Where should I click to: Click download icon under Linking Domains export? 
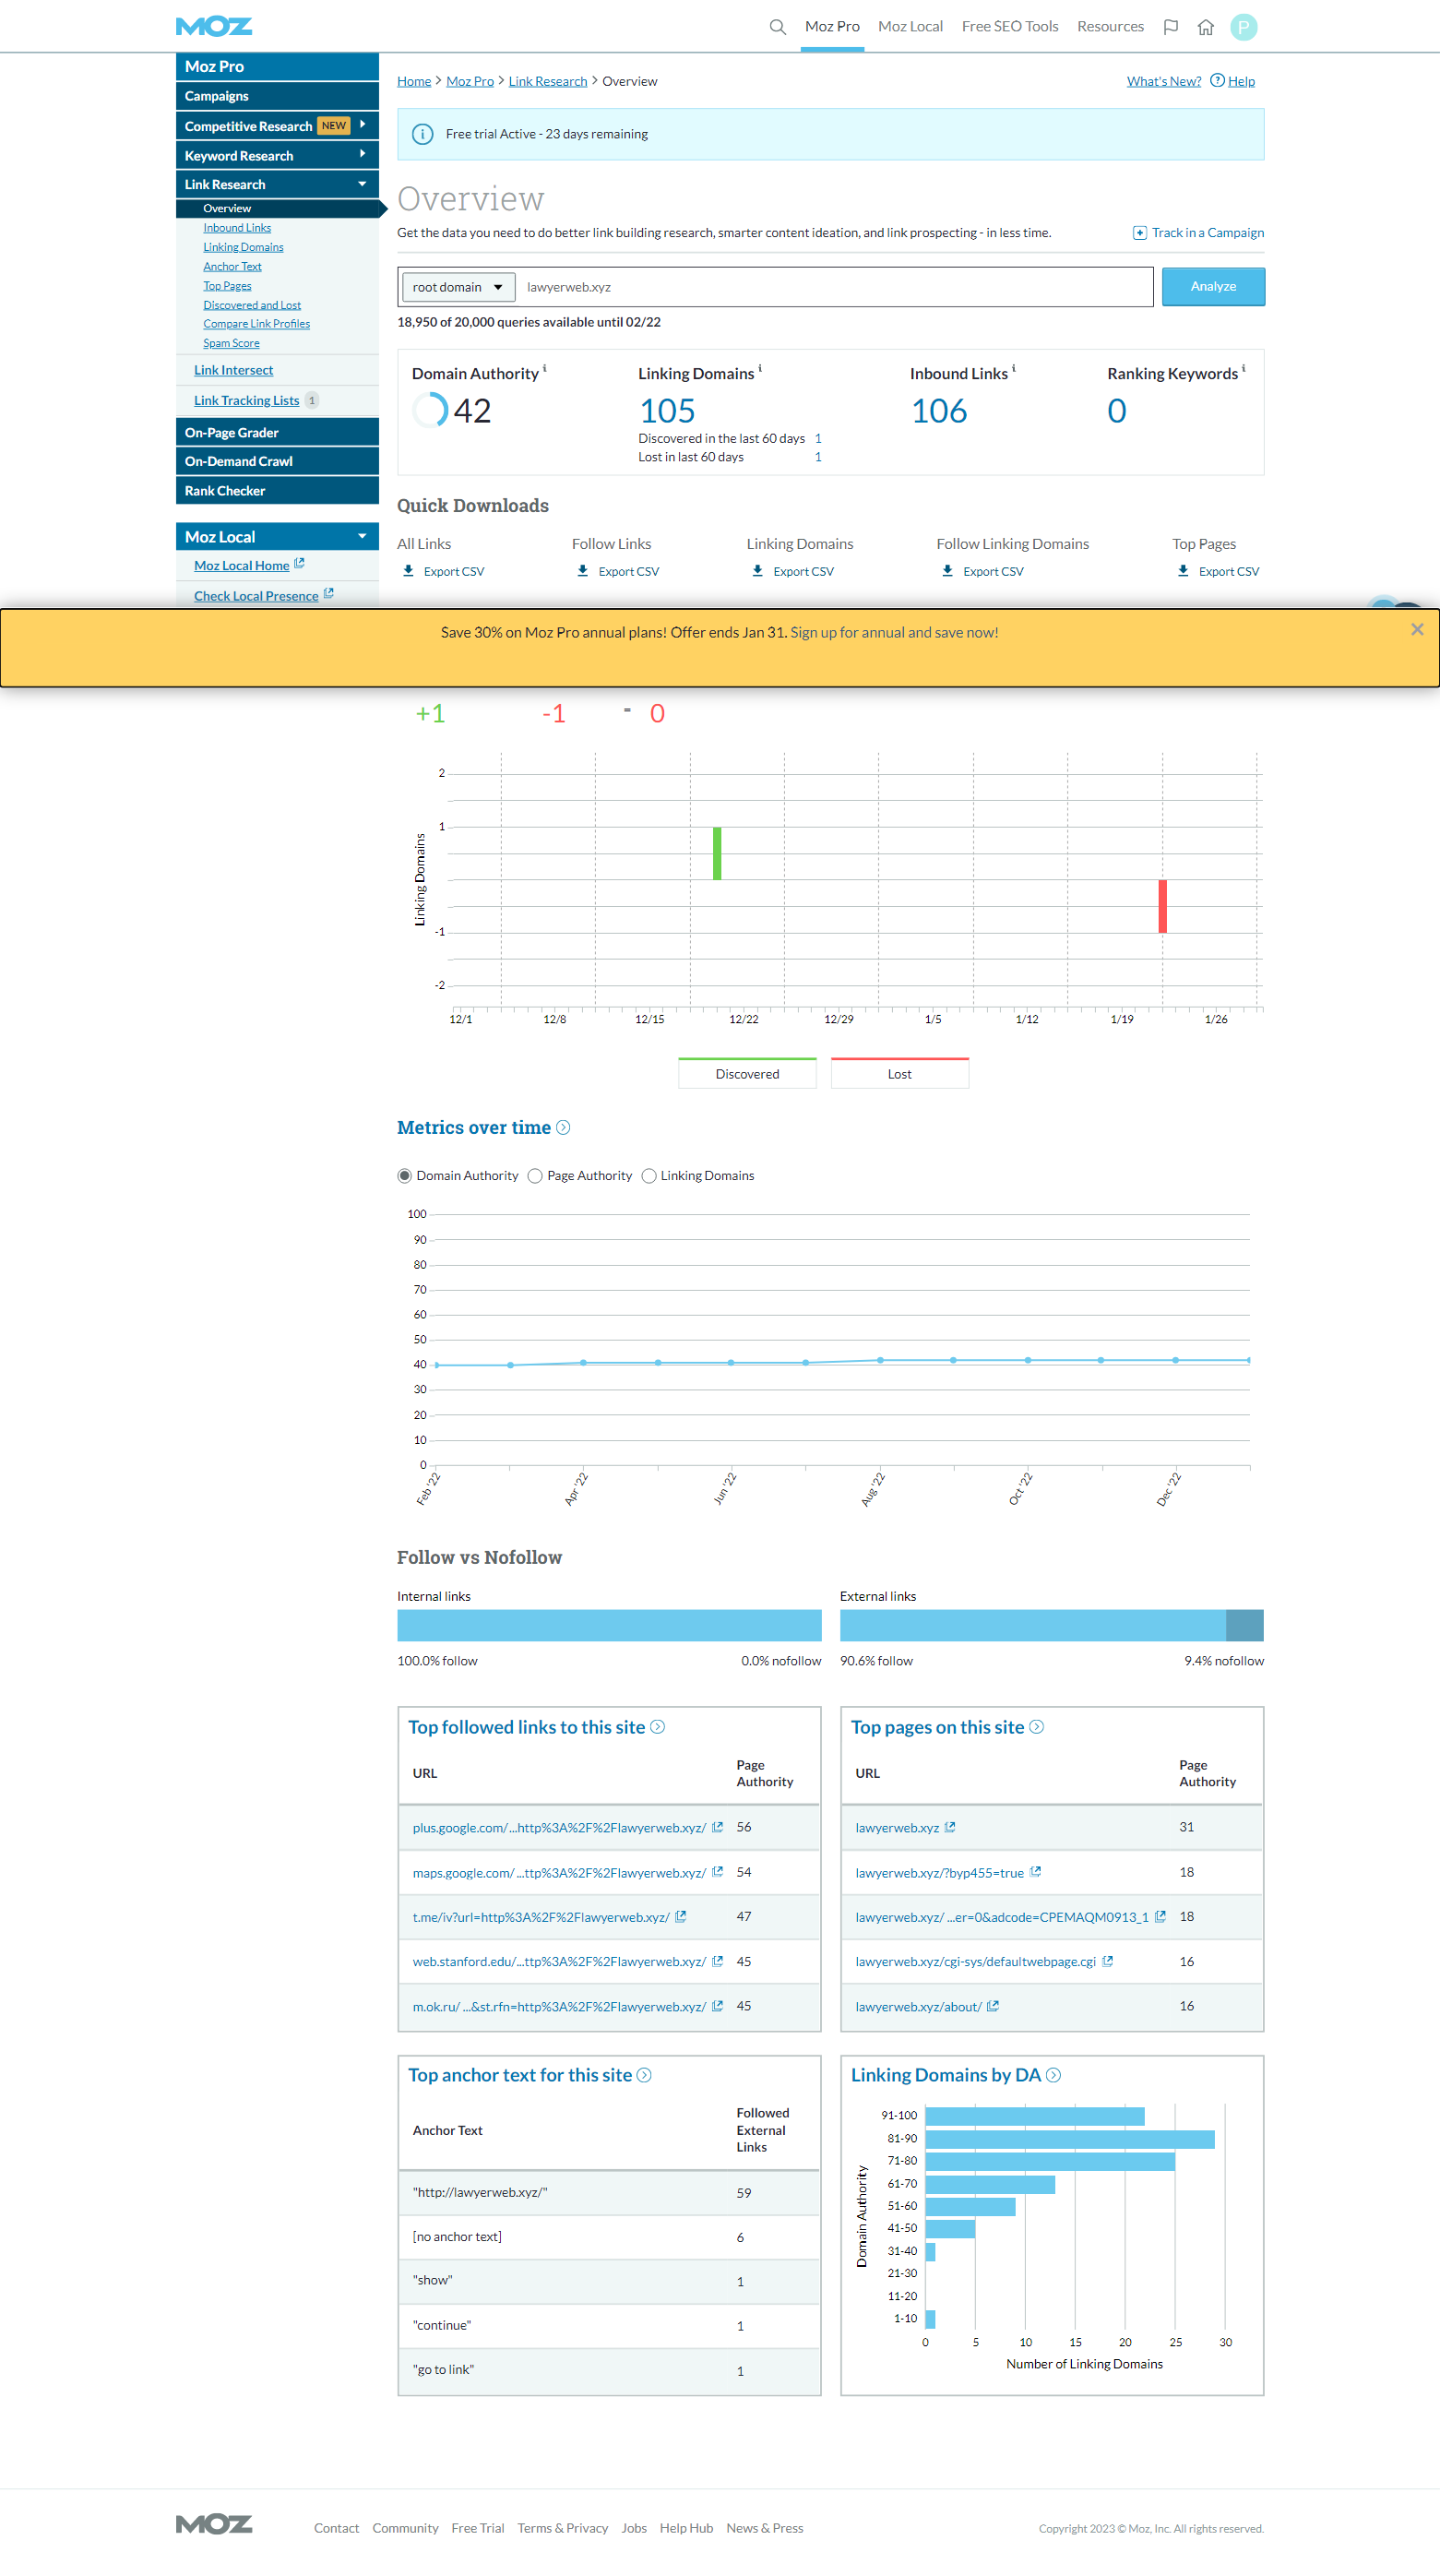coord(758,571)
